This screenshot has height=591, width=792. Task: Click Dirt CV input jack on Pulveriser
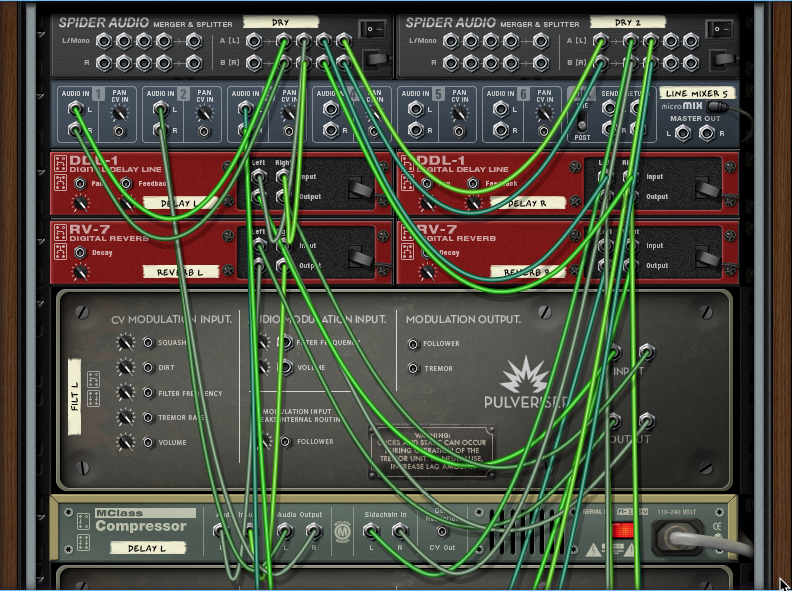pos(148,367)
